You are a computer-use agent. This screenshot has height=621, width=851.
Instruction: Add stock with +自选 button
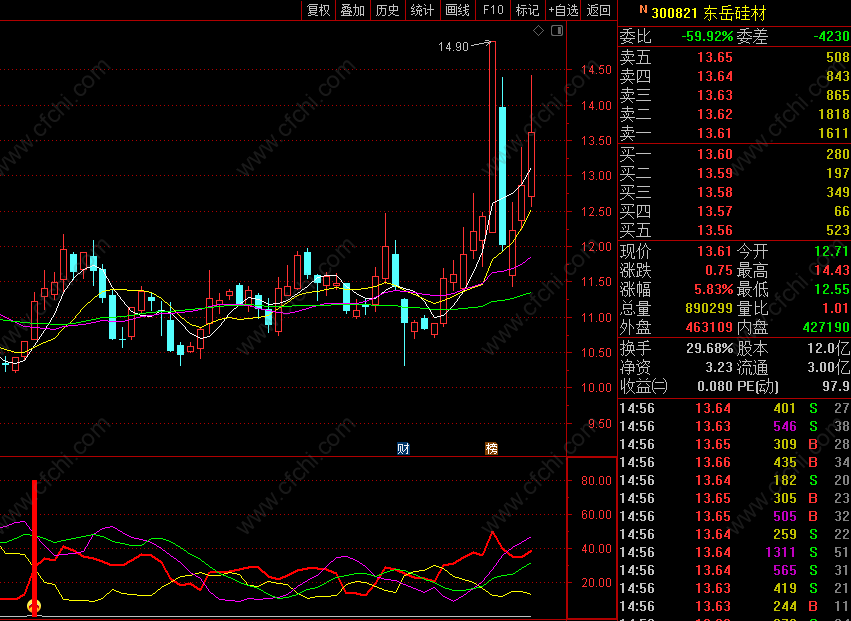tap(563, 10)
